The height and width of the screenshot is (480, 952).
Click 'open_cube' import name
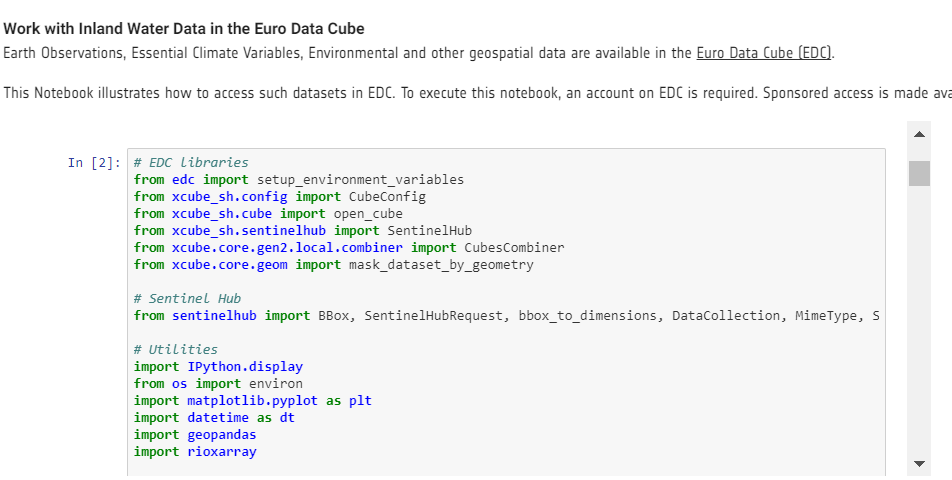[368, 214]
